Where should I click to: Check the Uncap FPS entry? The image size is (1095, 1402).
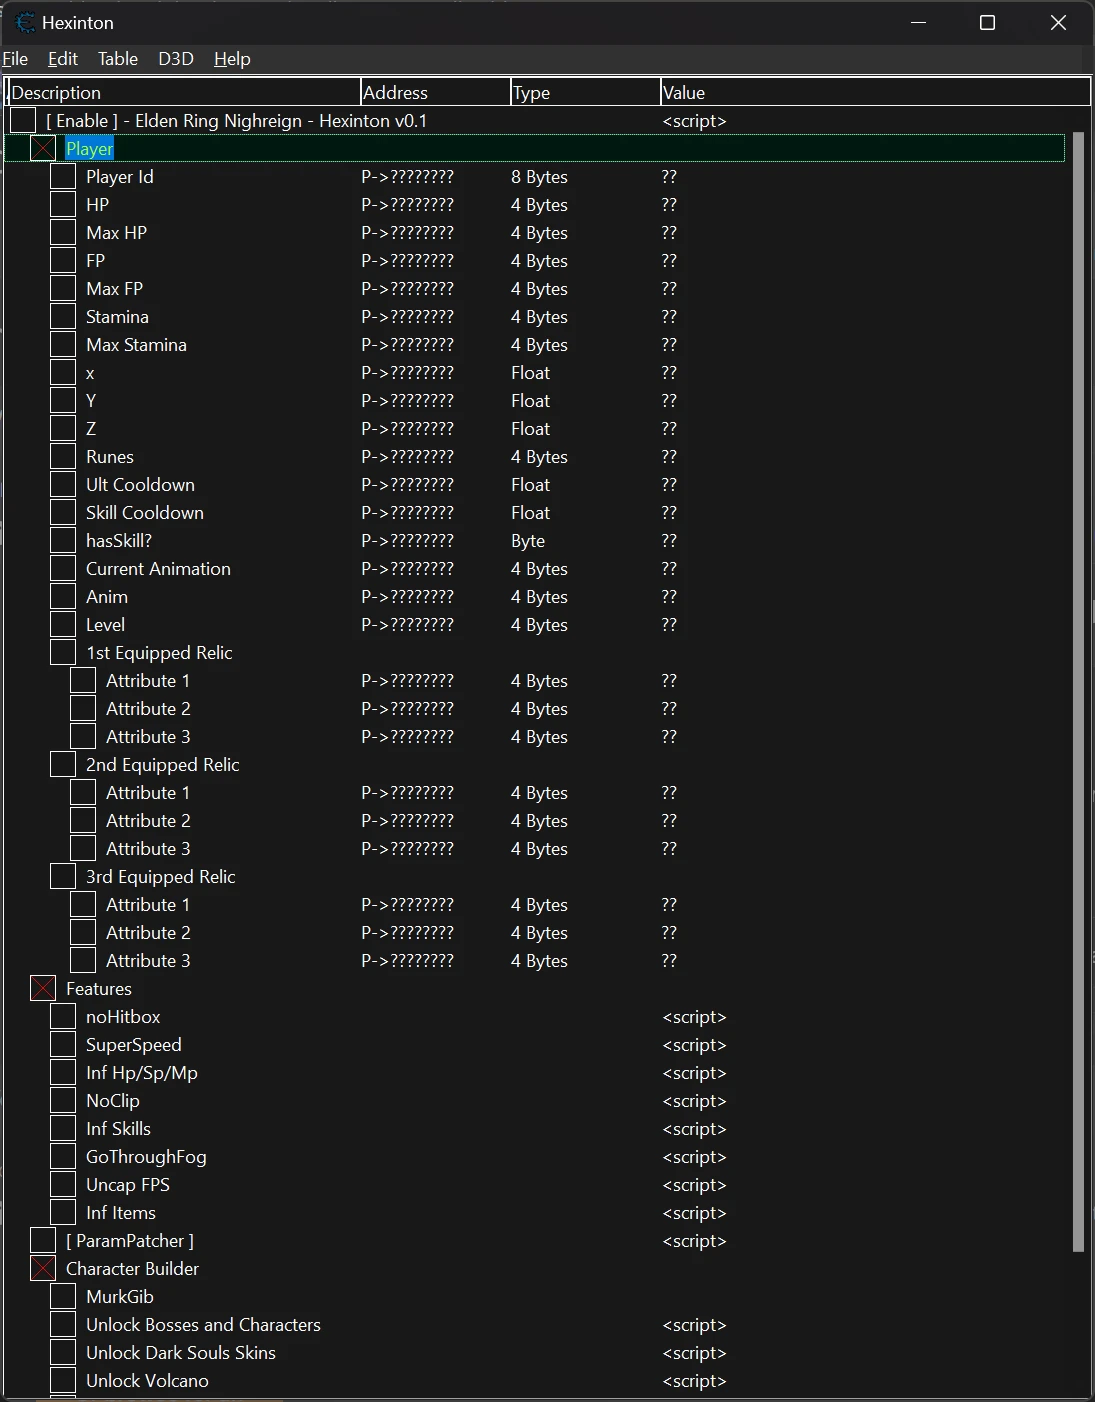[62, 1184]
